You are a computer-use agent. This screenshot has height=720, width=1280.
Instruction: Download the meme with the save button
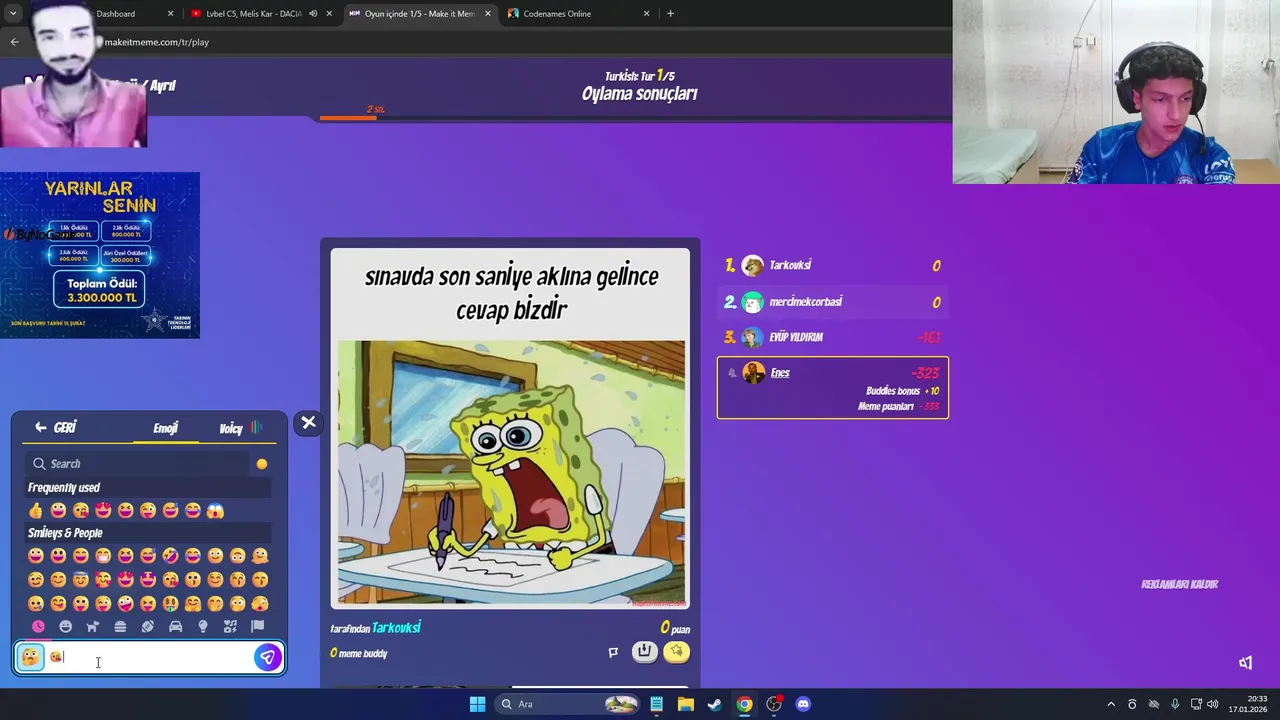pos(644,652)
